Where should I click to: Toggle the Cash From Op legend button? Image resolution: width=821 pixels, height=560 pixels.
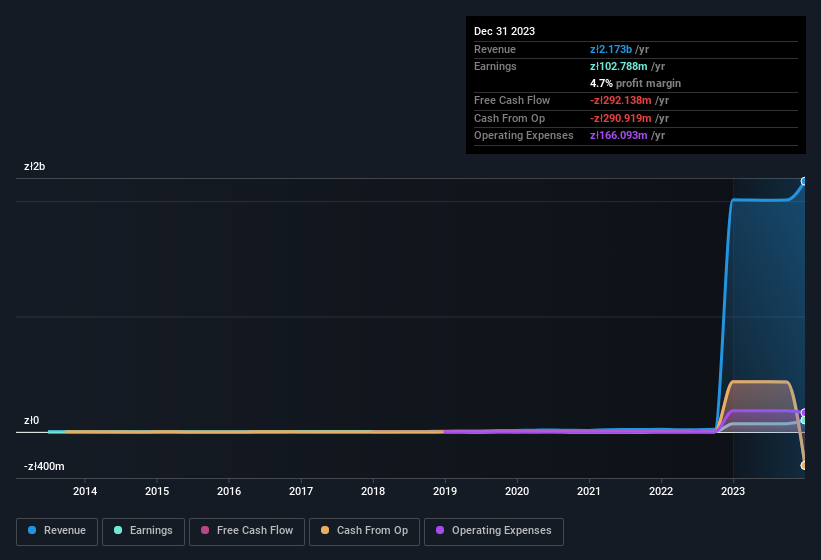(x=364, y=531)
